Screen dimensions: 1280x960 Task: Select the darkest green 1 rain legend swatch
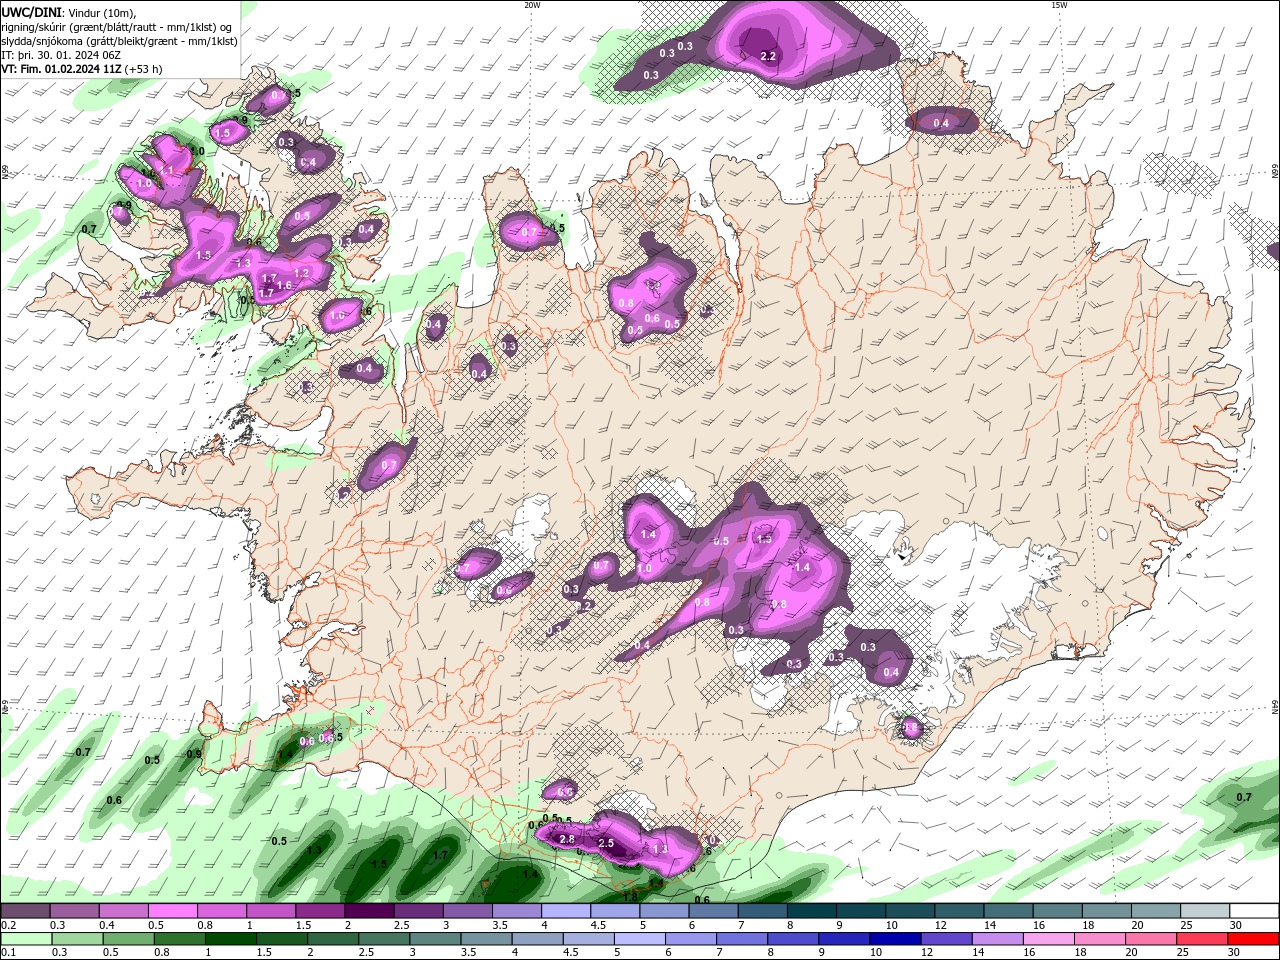tap(230, 939)
